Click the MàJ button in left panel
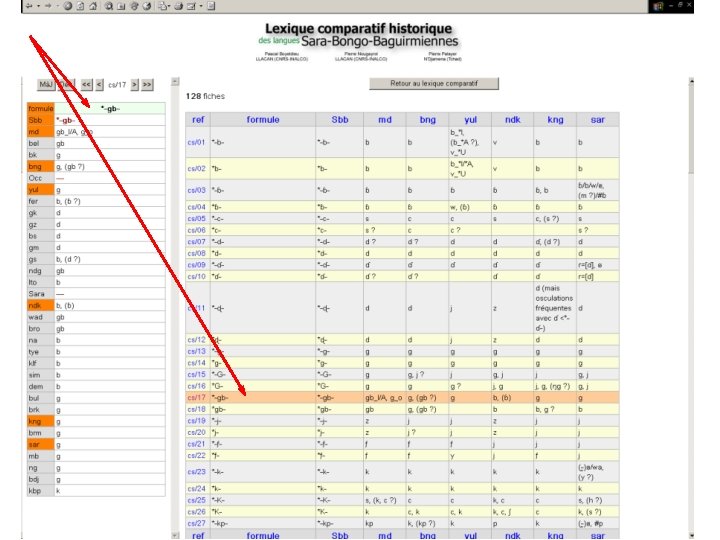 click(x=45, y=84)
